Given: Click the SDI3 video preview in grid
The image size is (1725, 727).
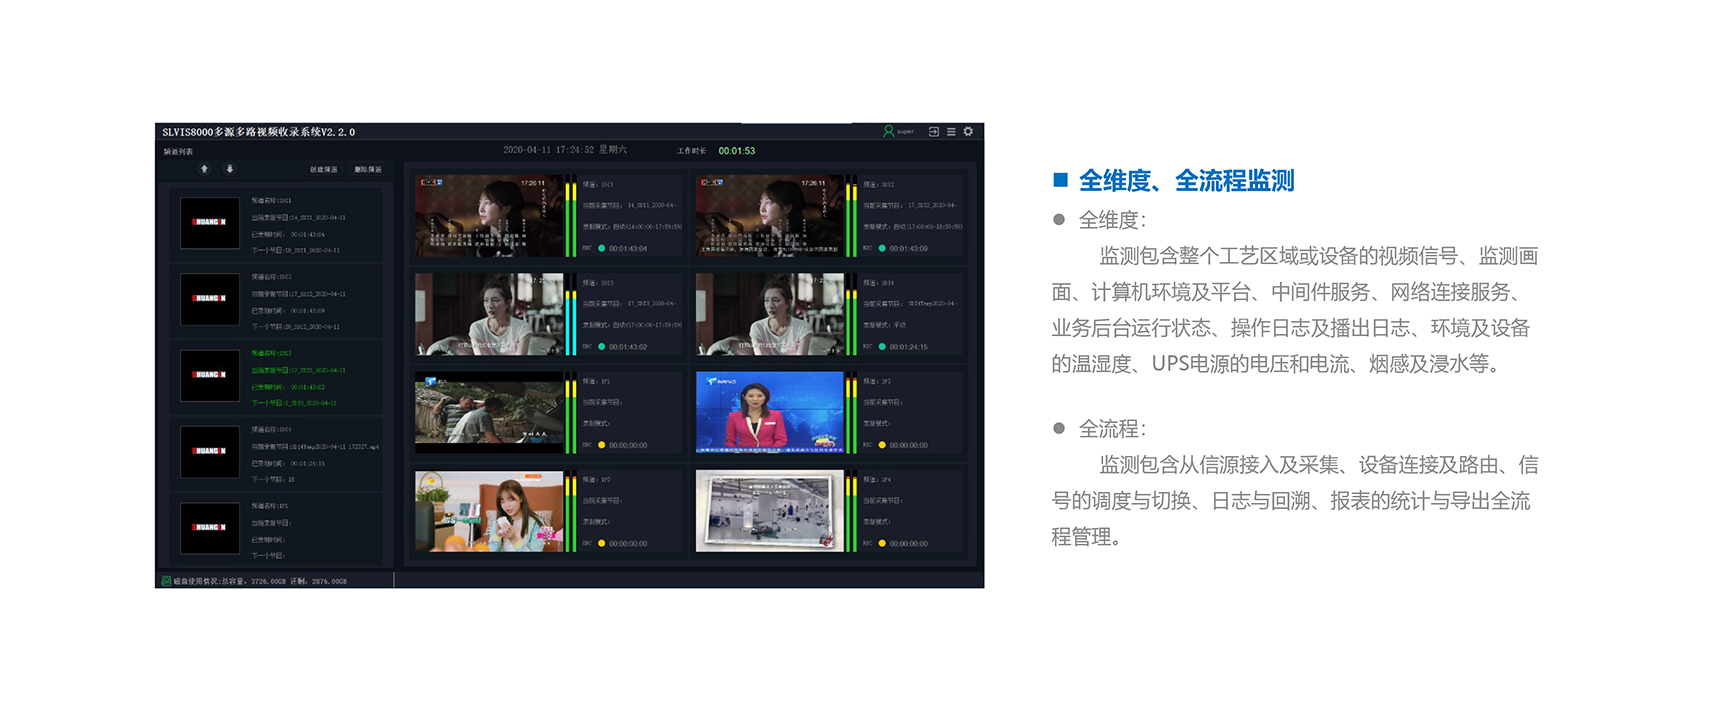Looking at the screenshot, I should click(x=489, y=314).
